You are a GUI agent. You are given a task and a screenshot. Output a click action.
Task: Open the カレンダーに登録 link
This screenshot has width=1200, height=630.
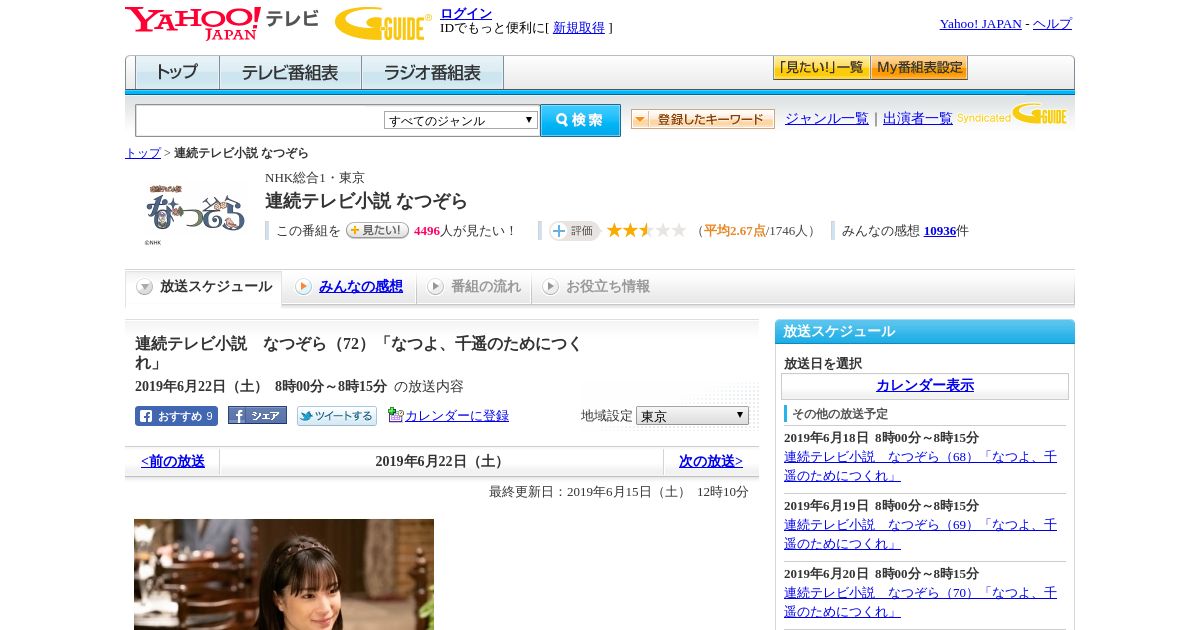(457, 416)
